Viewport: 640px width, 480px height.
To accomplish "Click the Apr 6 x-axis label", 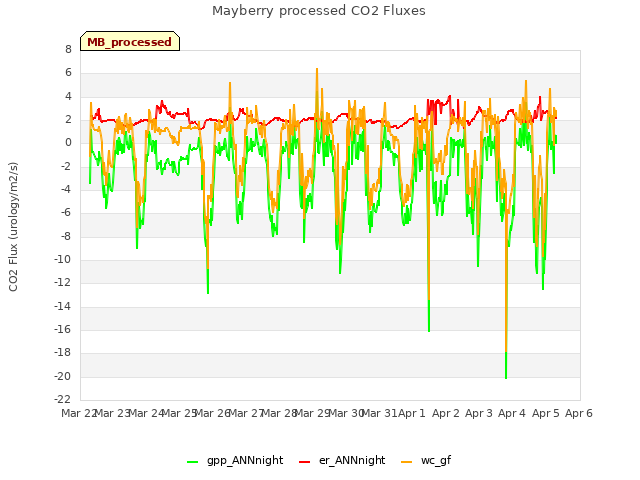I will tap(579, 413).
